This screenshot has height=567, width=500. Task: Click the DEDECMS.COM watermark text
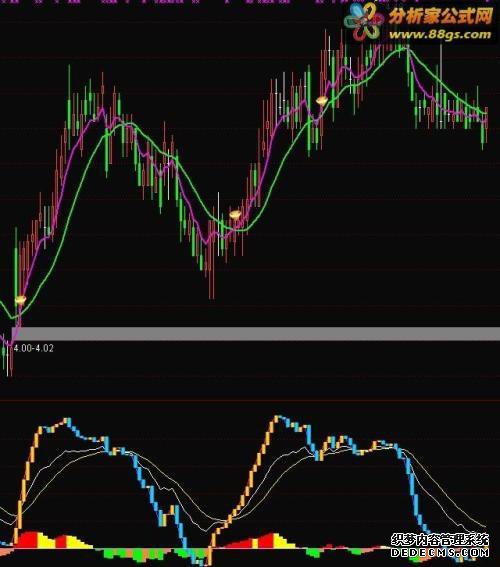pos(440,553)
